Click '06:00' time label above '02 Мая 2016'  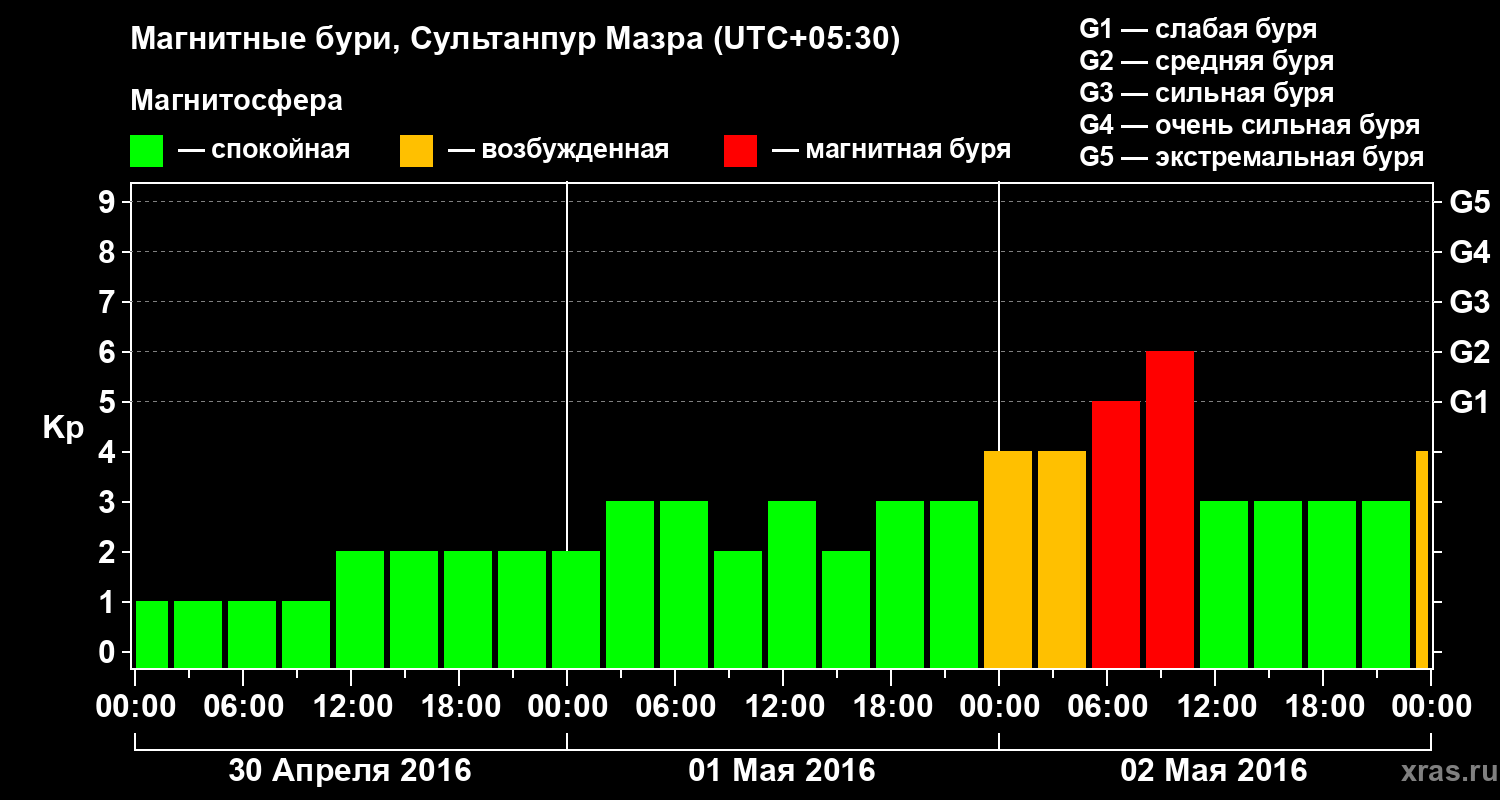point(1107,706)
